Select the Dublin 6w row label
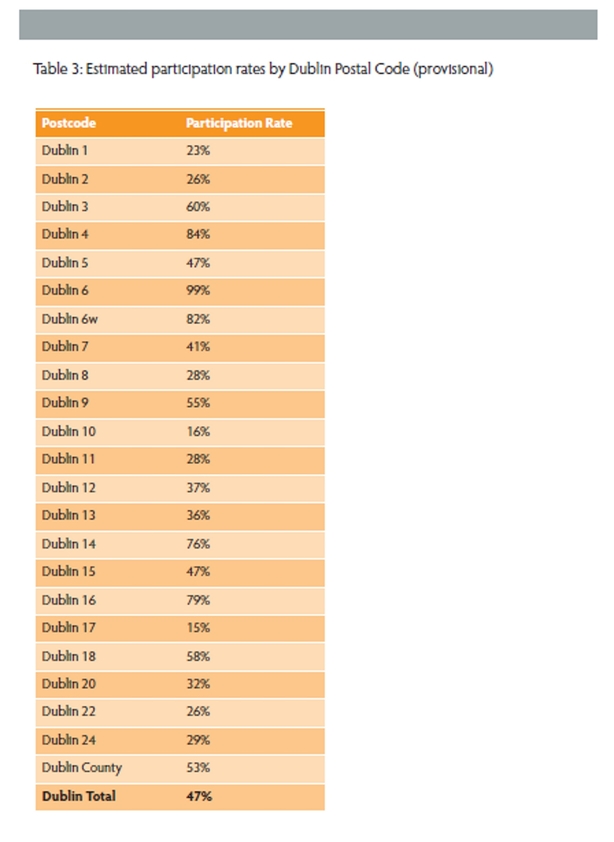614x842 pixels. tap(70, 319)
